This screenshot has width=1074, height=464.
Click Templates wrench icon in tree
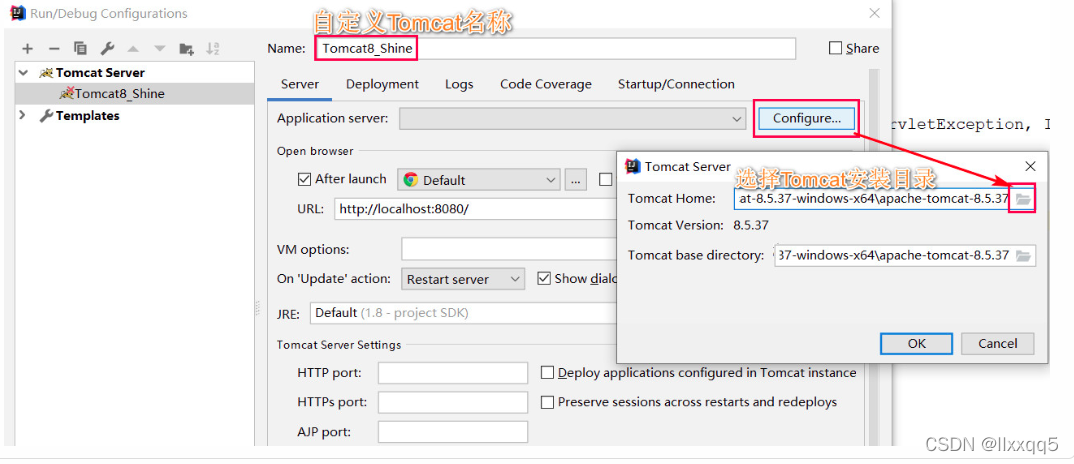click(x=46, y=116)
